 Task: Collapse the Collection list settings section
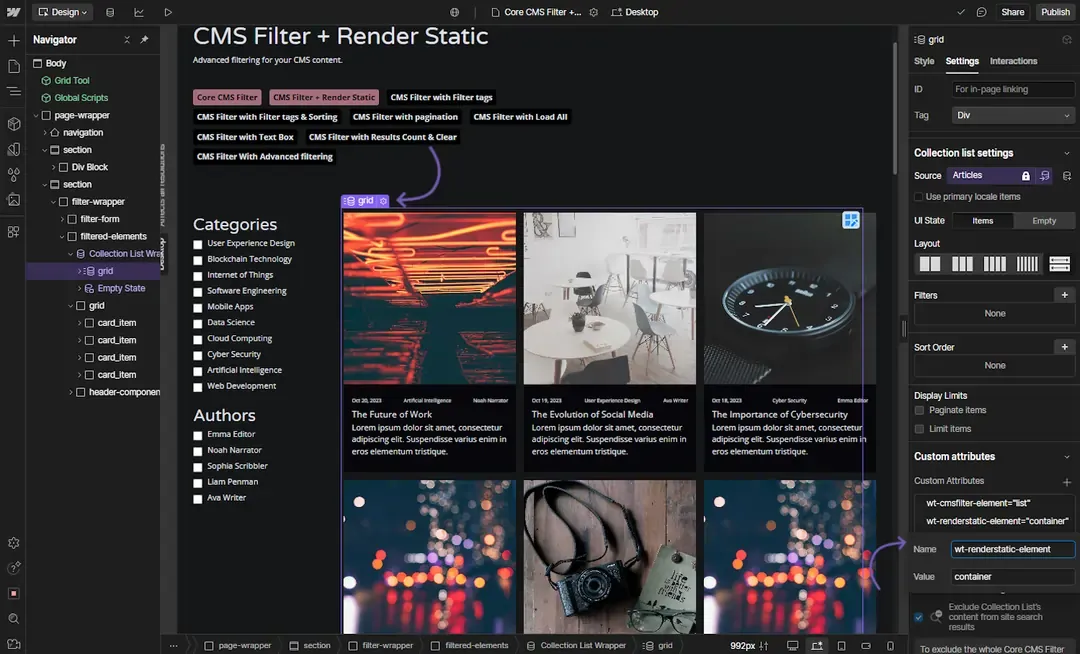point(1066,154)
